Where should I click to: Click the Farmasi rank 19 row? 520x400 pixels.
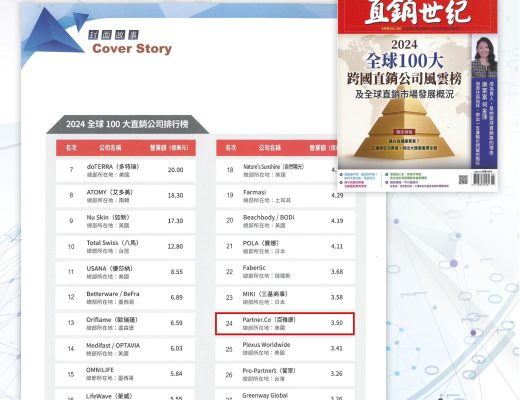(285, 196)
